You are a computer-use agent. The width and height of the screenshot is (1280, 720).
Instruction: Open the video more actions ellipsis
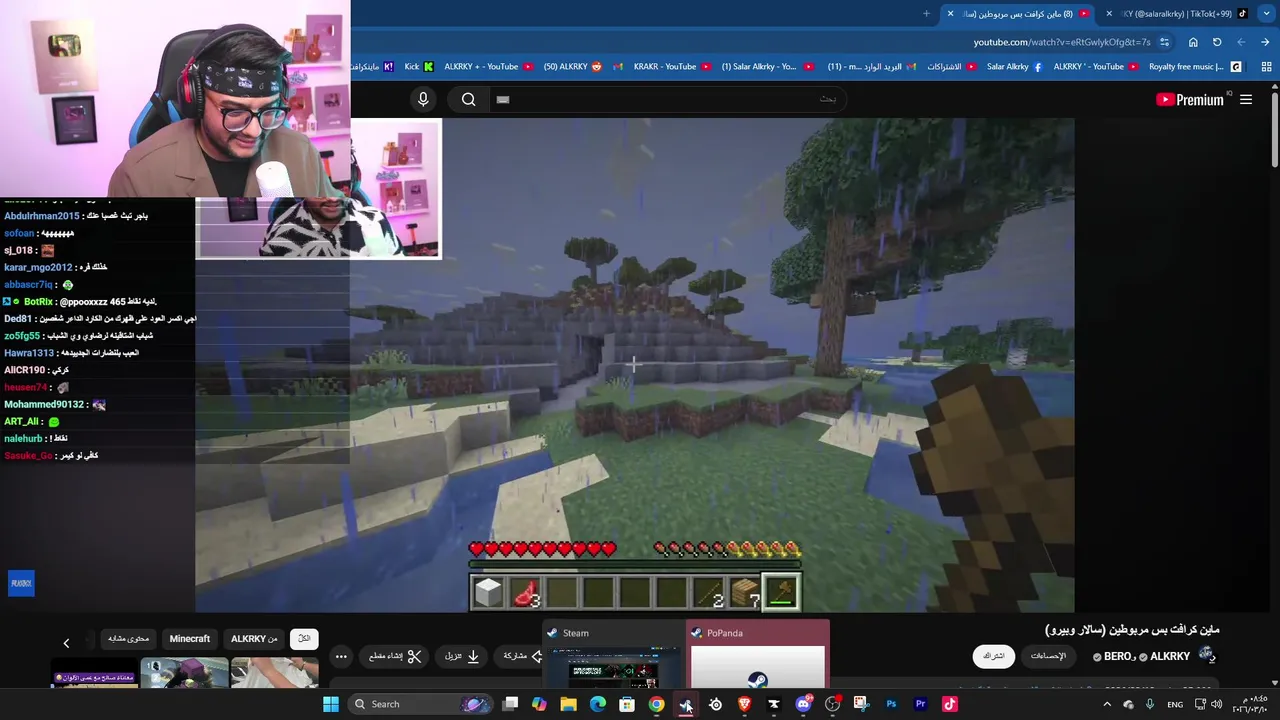pyautogui.click(x=341, y=656)
